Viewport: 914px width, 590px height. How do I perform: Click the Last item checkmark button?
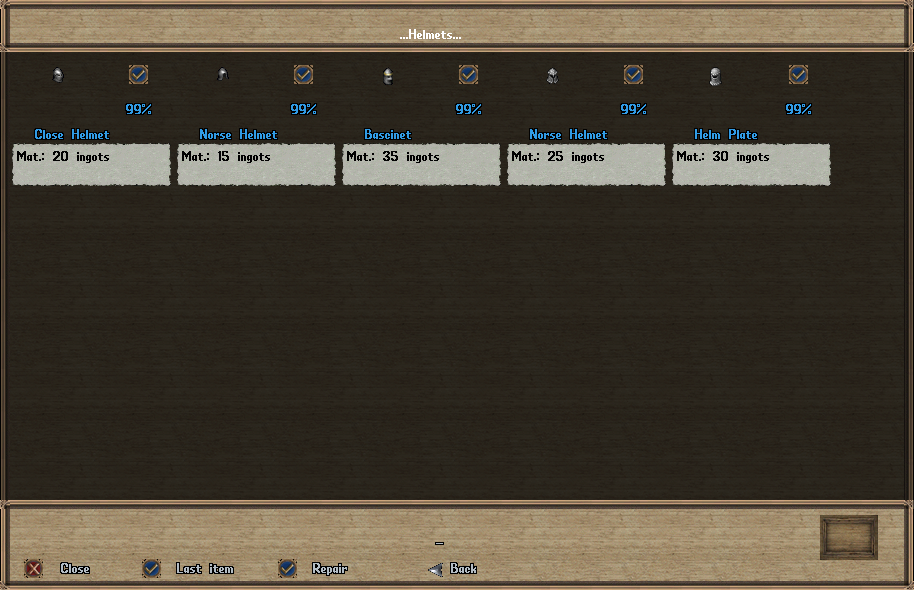click(x=151, y=568)
